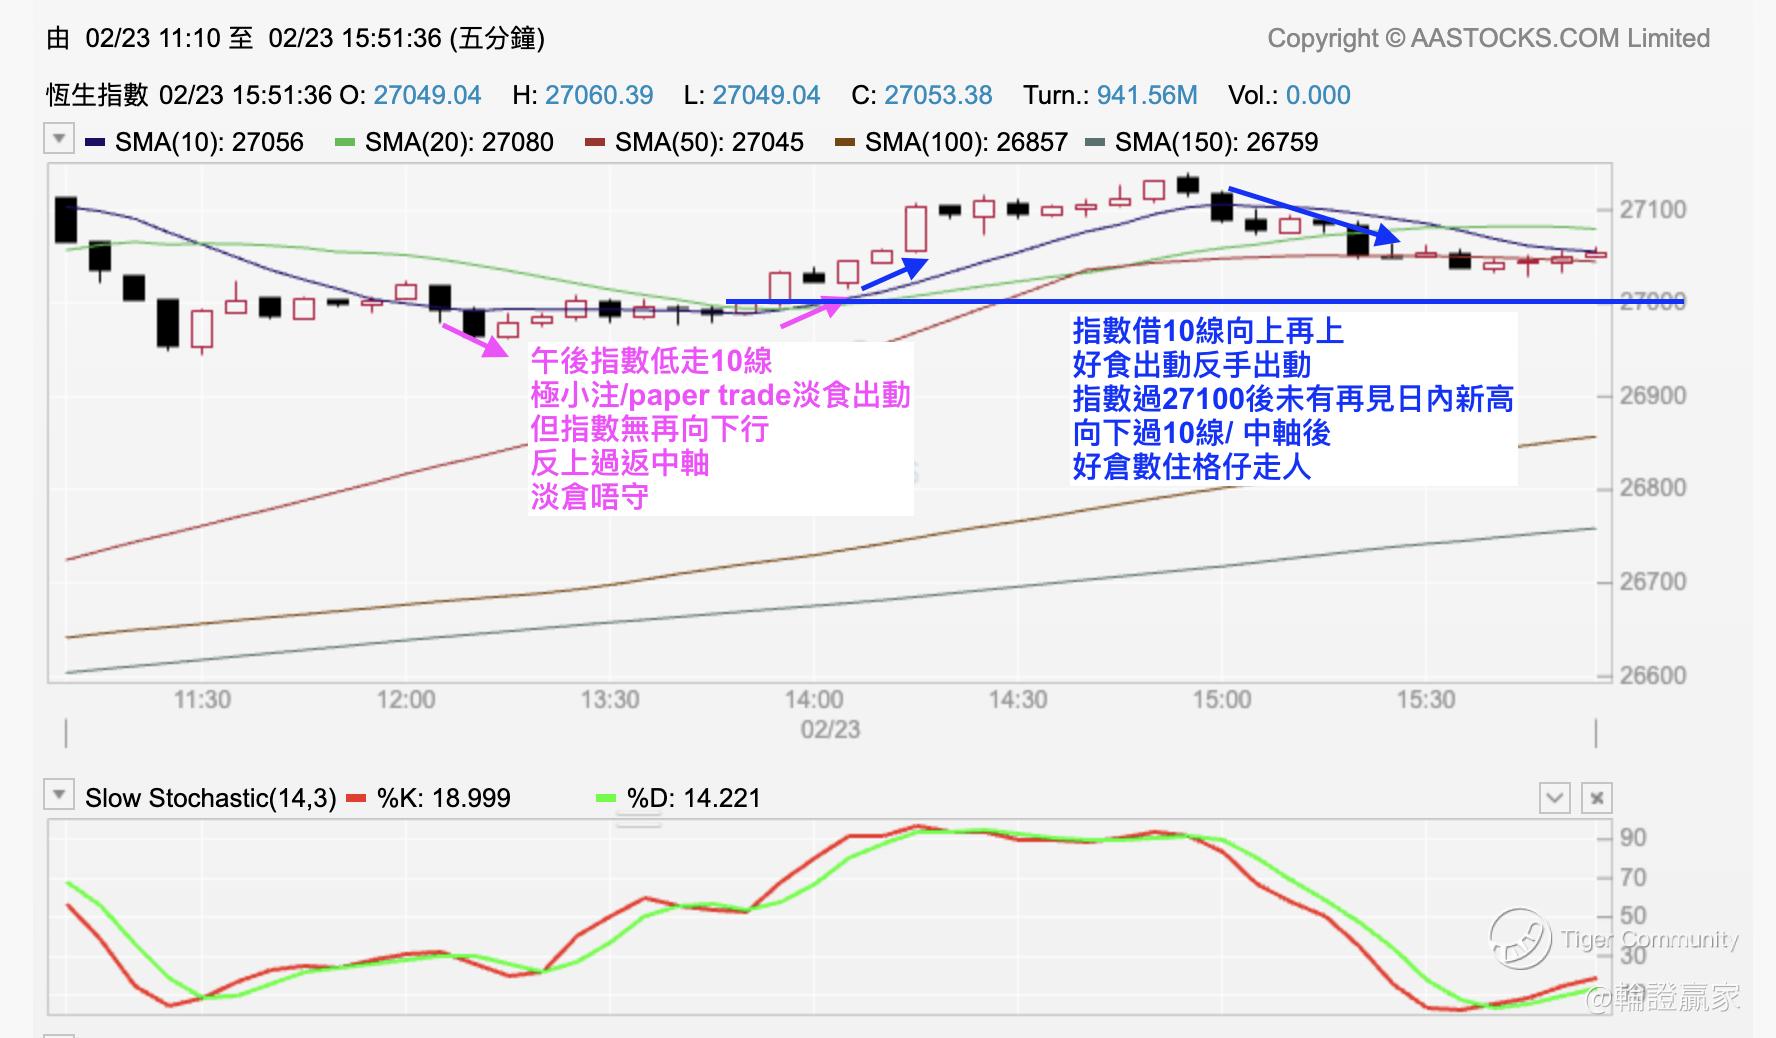
Task: Click the 26600 price axis label
Action: (1653, 675)
